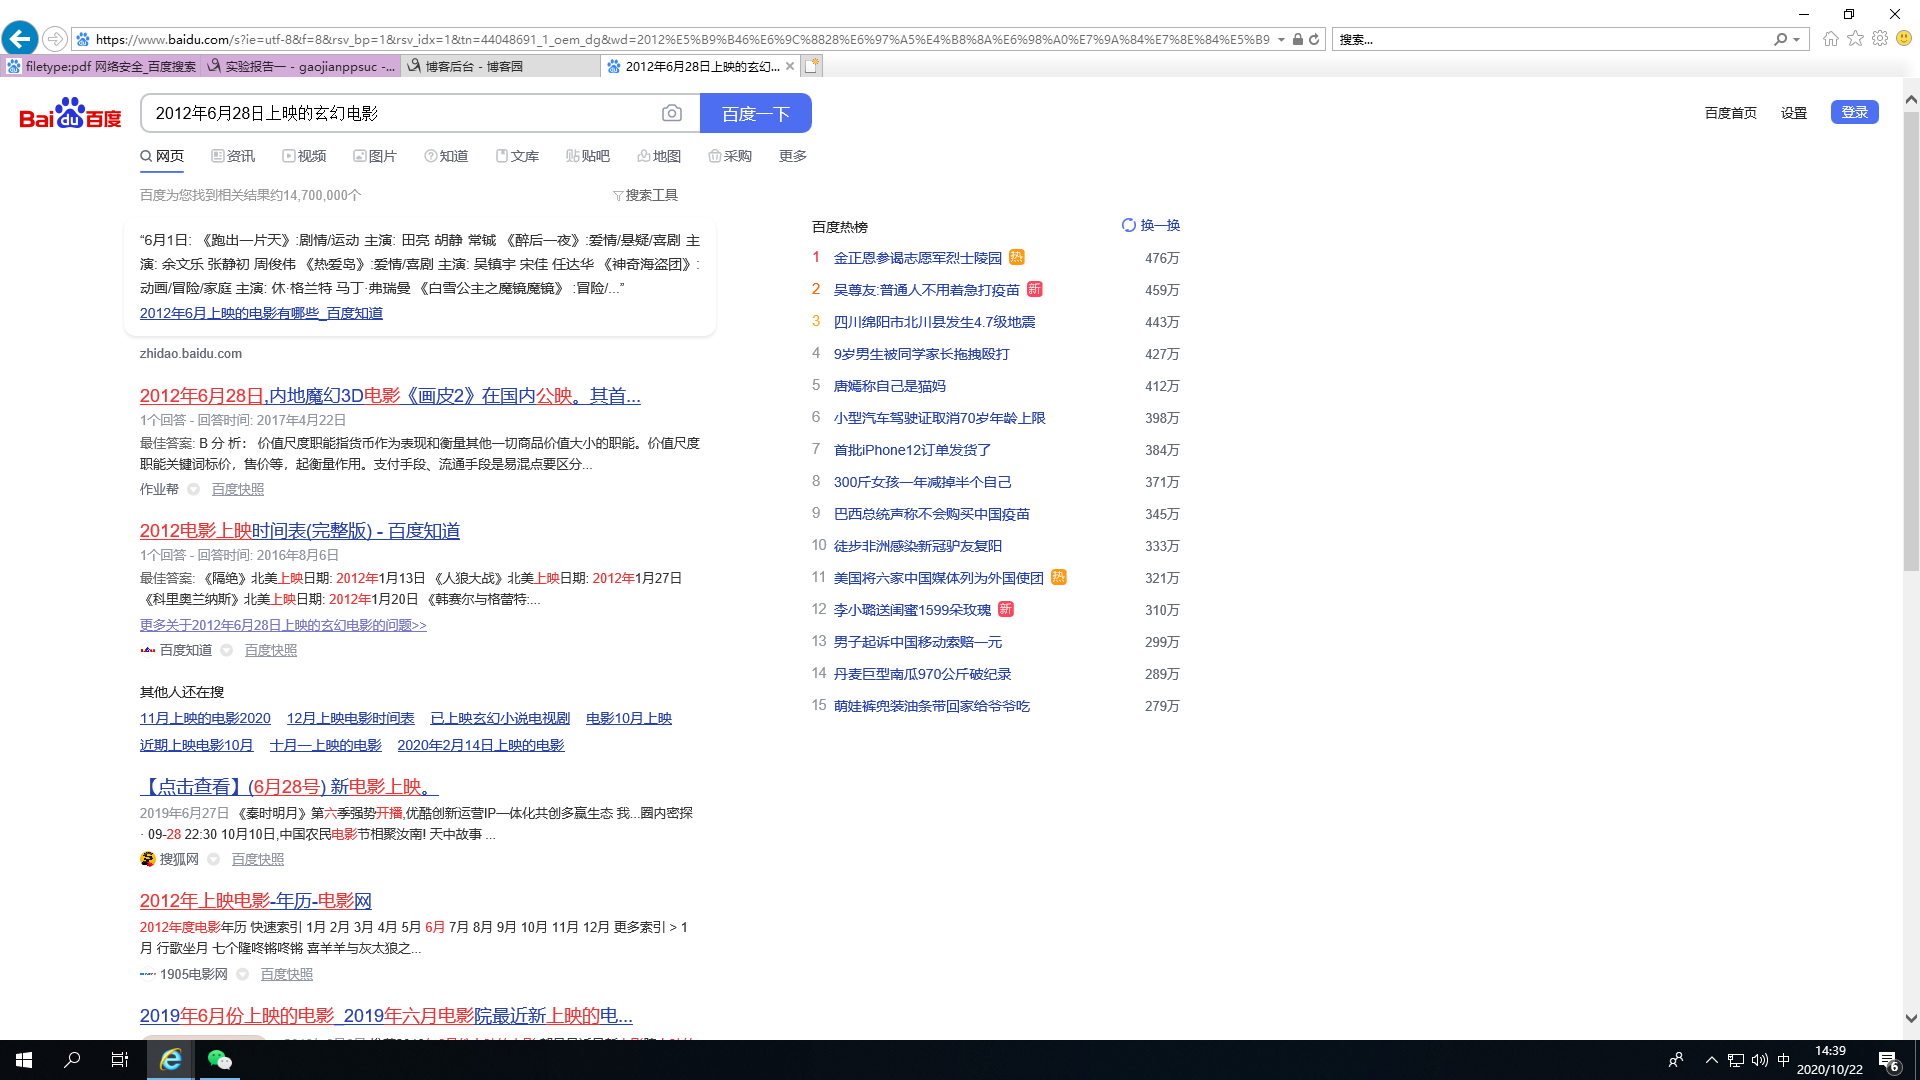Screen dimensions: 1920x1080
Task: Open Windows Start menu
Action: pyautogui.click(x=24, y=1060)
